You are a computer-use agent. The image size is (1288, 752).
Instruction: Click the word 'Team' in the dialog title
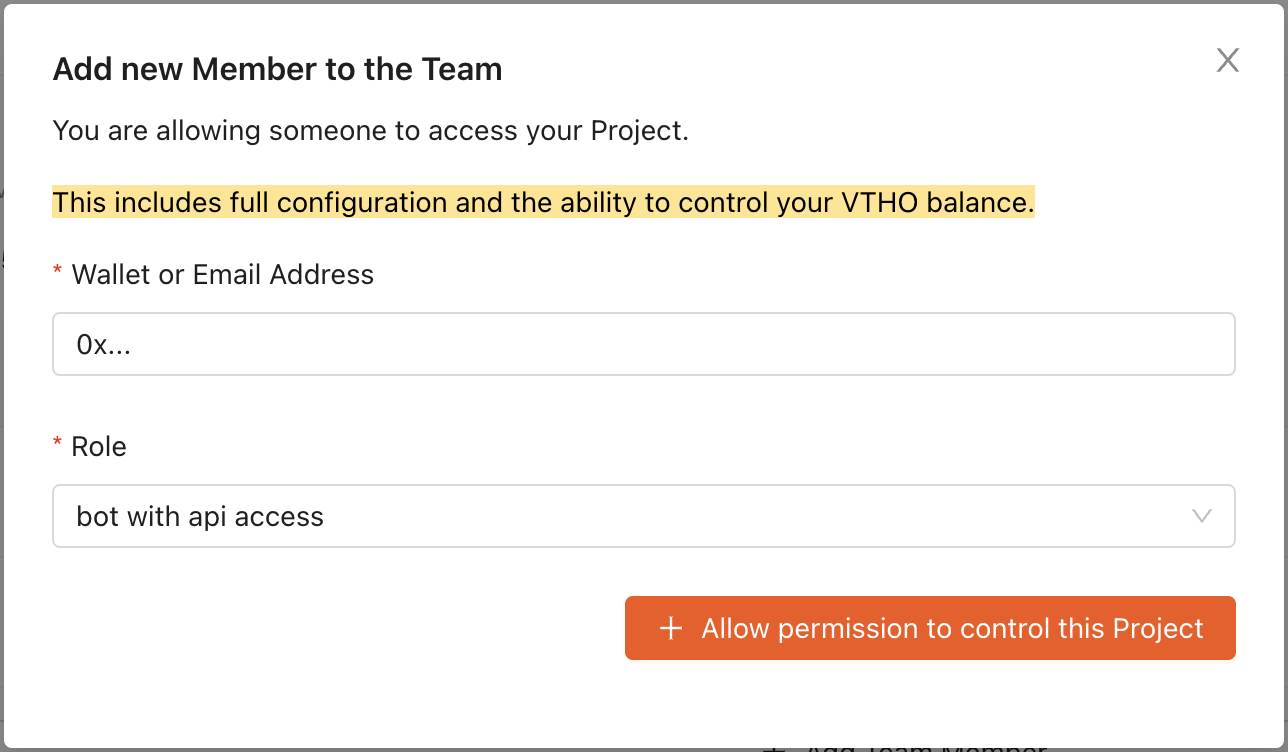click(x=461, y=69)
